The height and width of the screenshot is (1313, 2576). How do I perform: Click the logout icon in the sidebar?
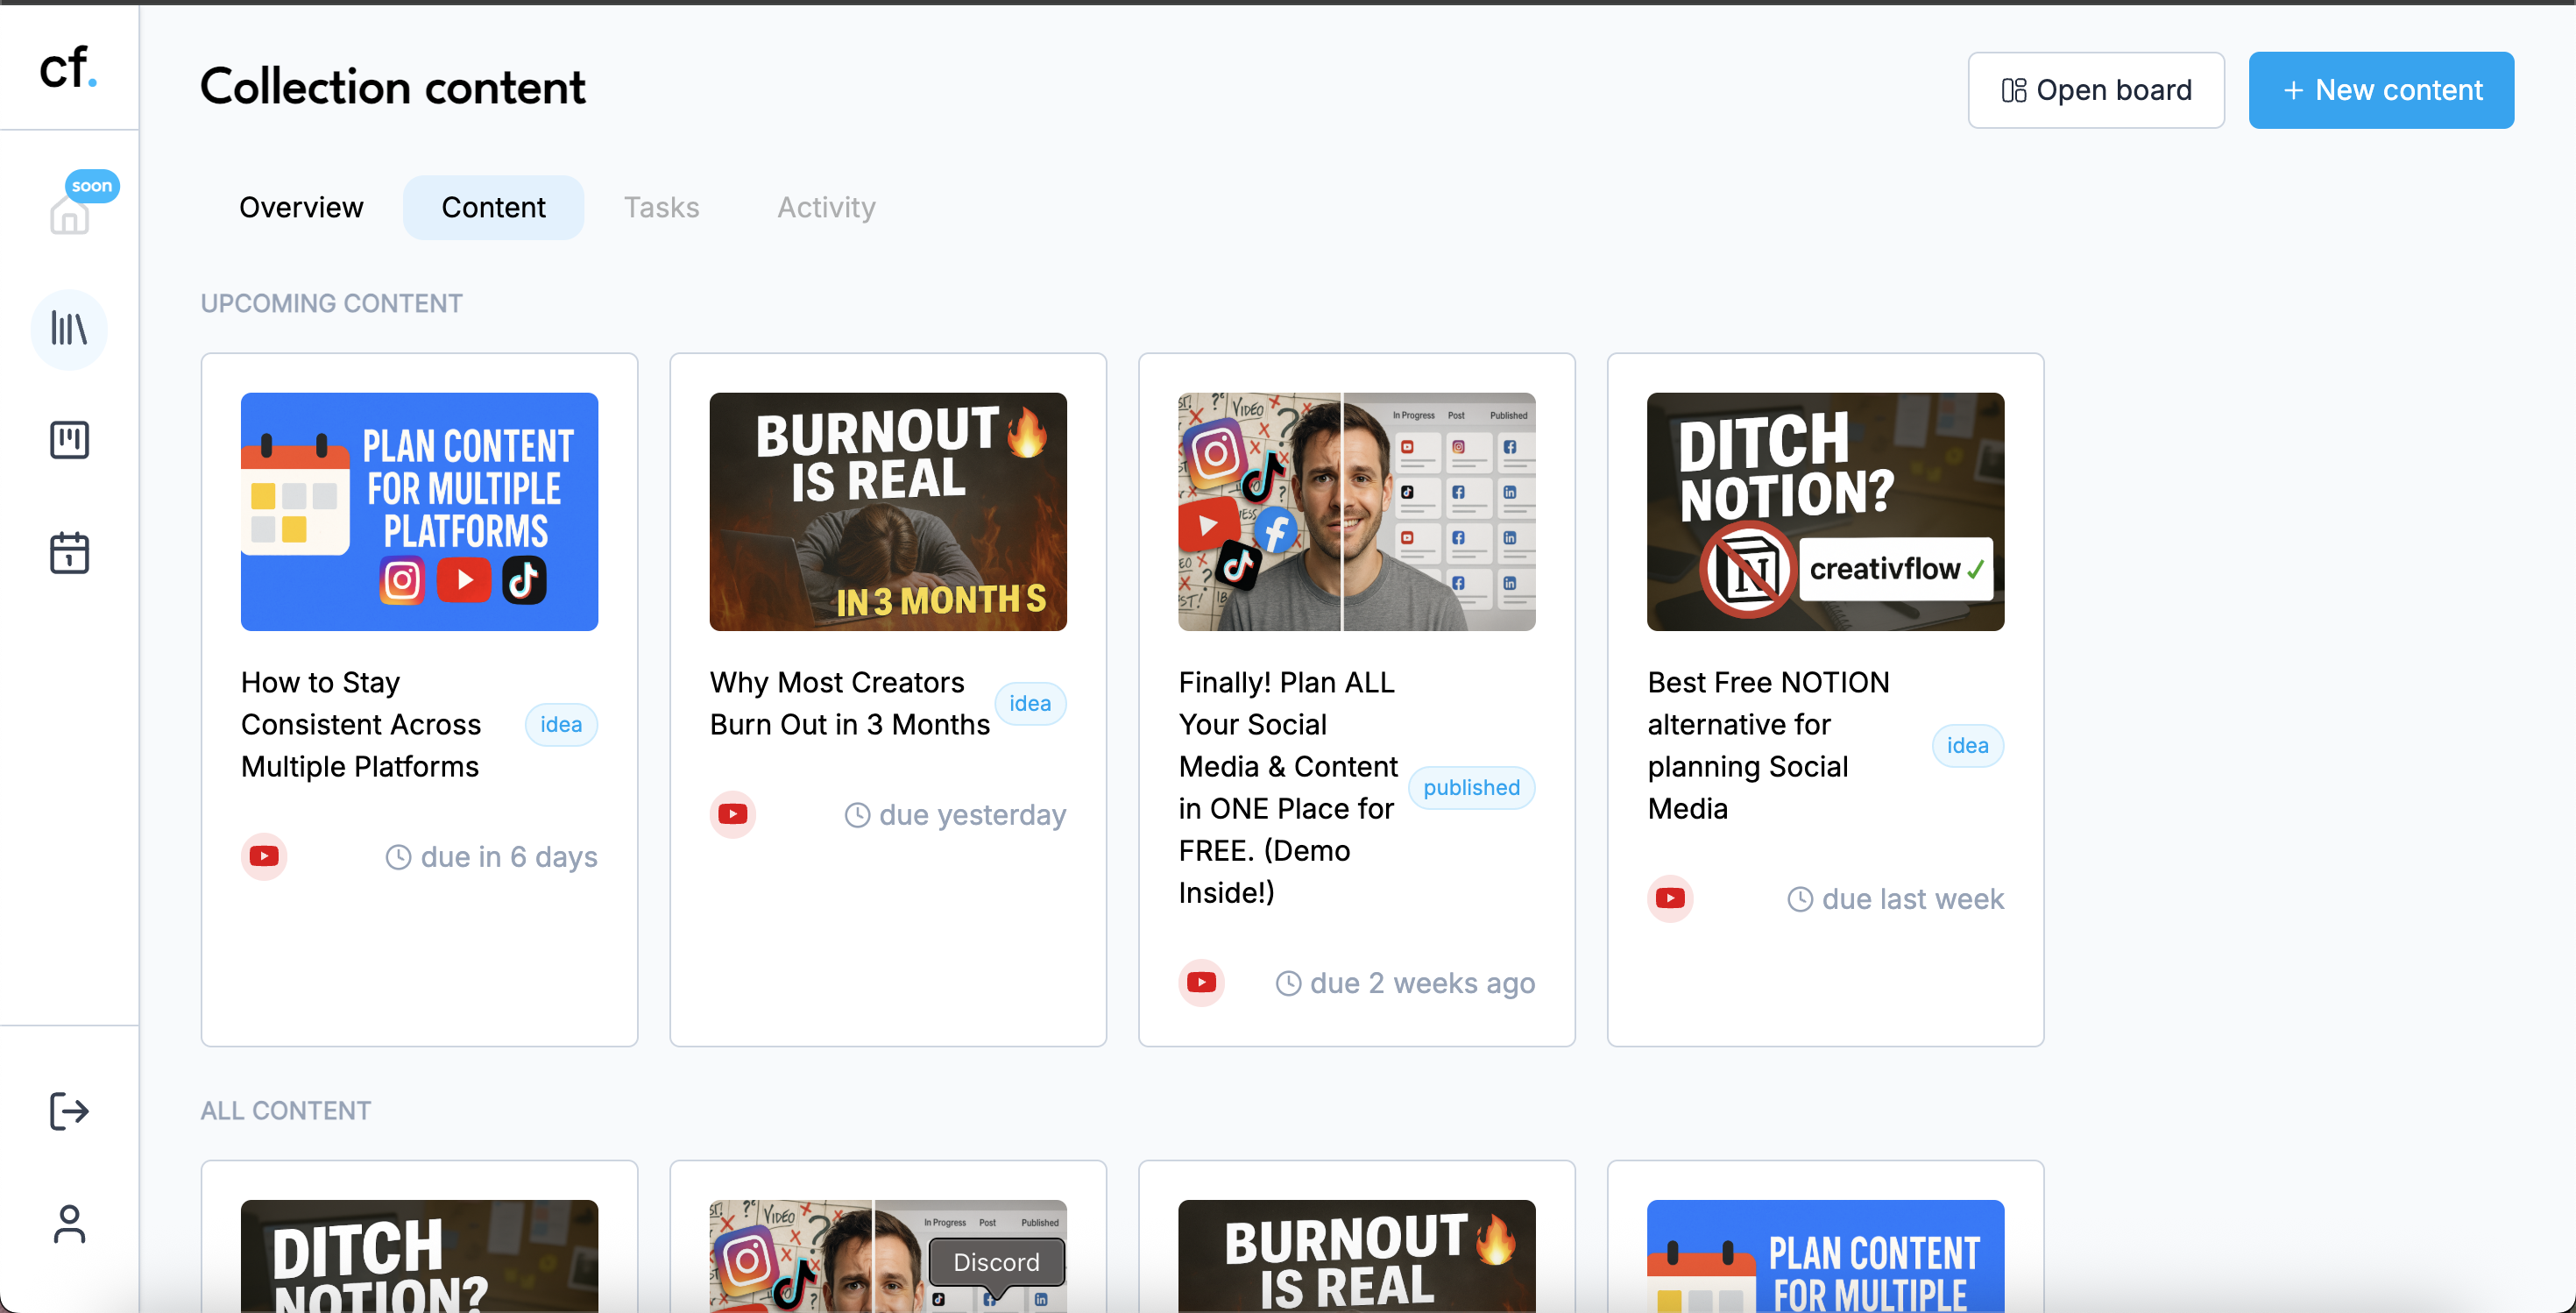click(69, 1110)
